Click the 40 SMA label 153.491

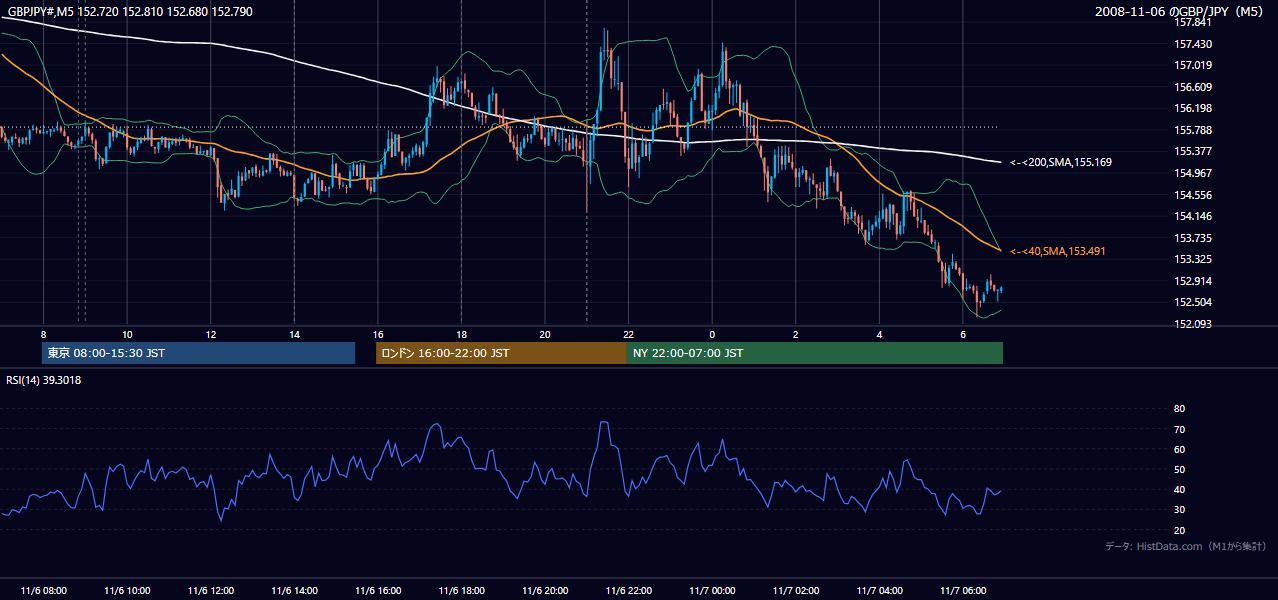click(x=1057, y=251)
